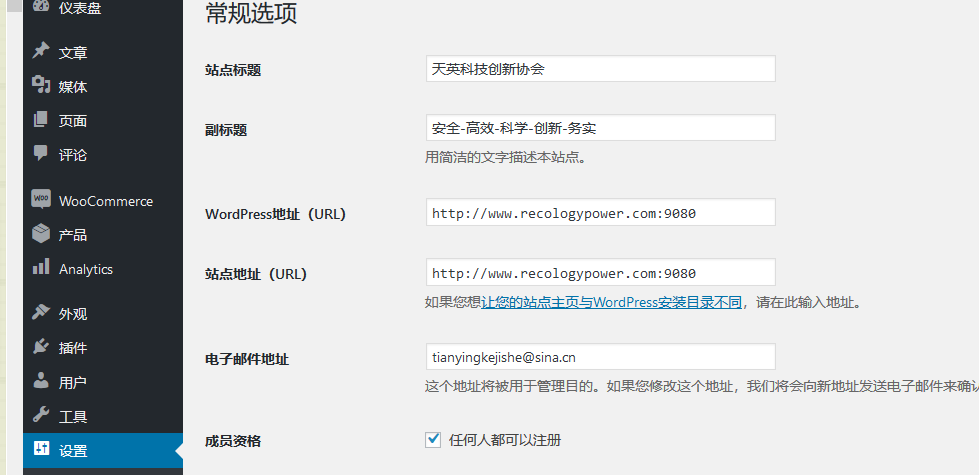Click the media icon beside 媒体
979x475 pixels.
coord(41,85)
